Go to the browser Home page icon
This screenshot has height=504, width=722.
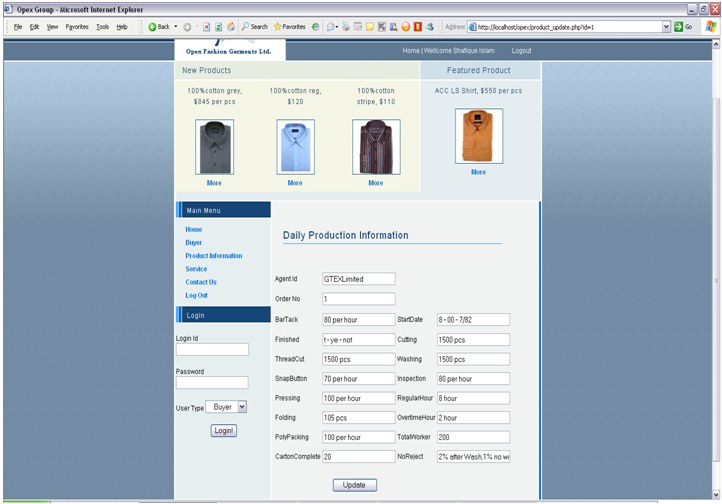[x=232, y=27]
